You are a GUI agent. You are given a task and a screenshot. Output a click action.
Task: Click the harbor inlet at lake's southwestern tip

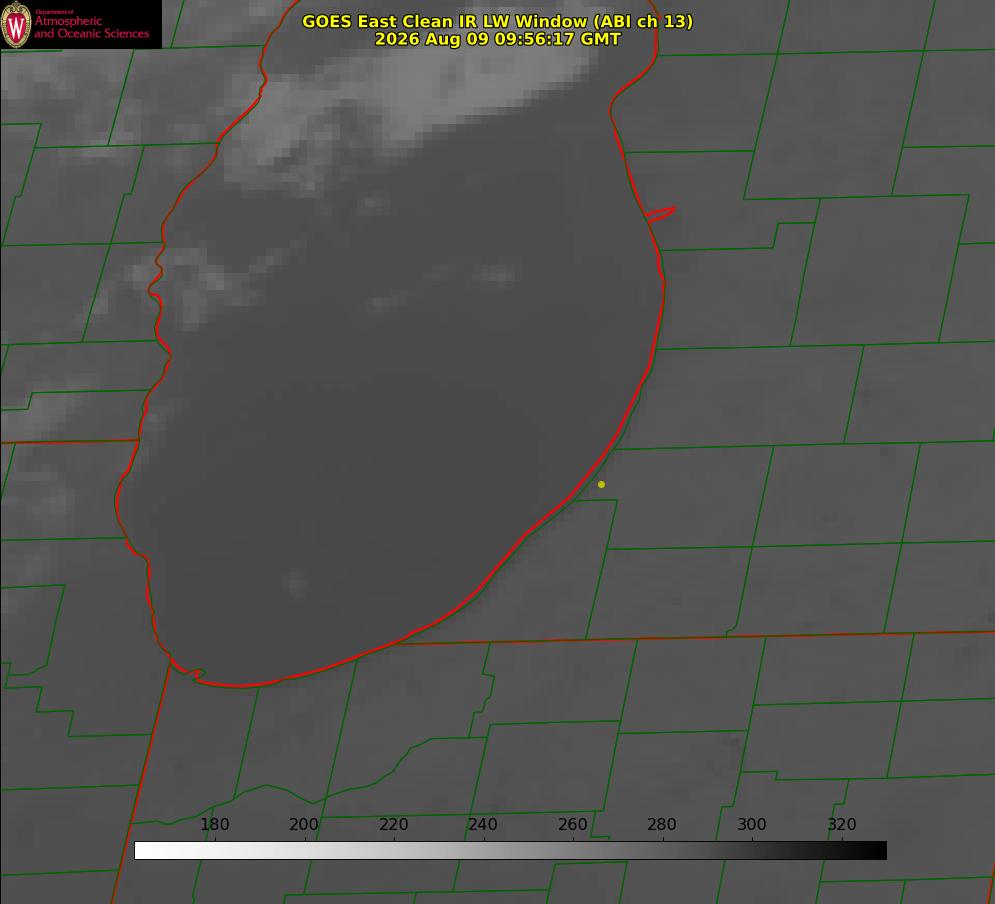tap(189, 672)
